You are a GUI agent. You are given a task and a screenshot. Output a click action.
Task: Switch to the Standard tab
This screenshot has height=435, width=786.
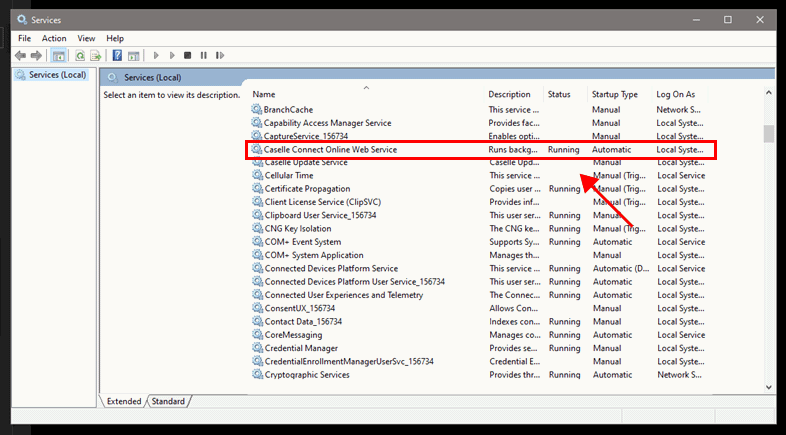pyautogui.click(x=168, y=401)
